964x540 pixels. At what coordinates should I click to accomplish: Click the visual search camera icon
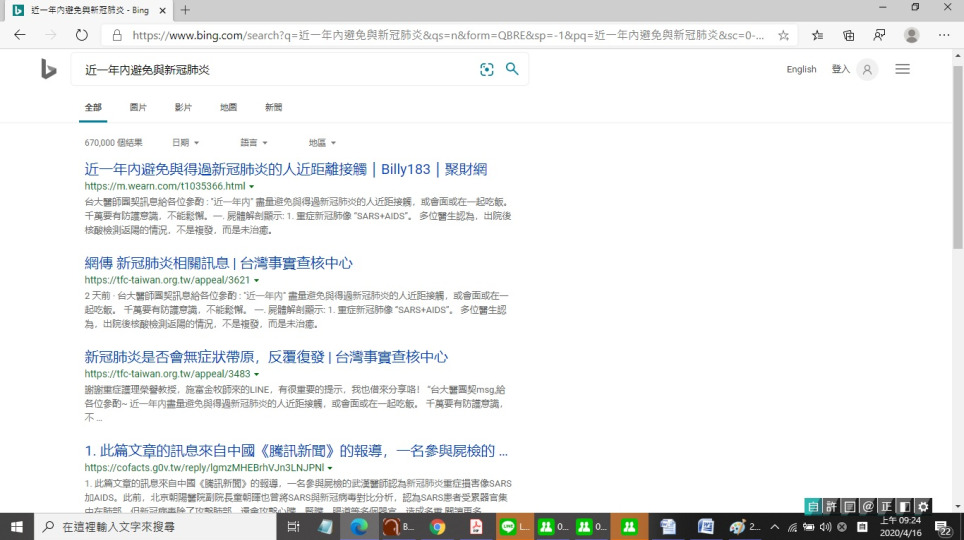coord(487,69)
